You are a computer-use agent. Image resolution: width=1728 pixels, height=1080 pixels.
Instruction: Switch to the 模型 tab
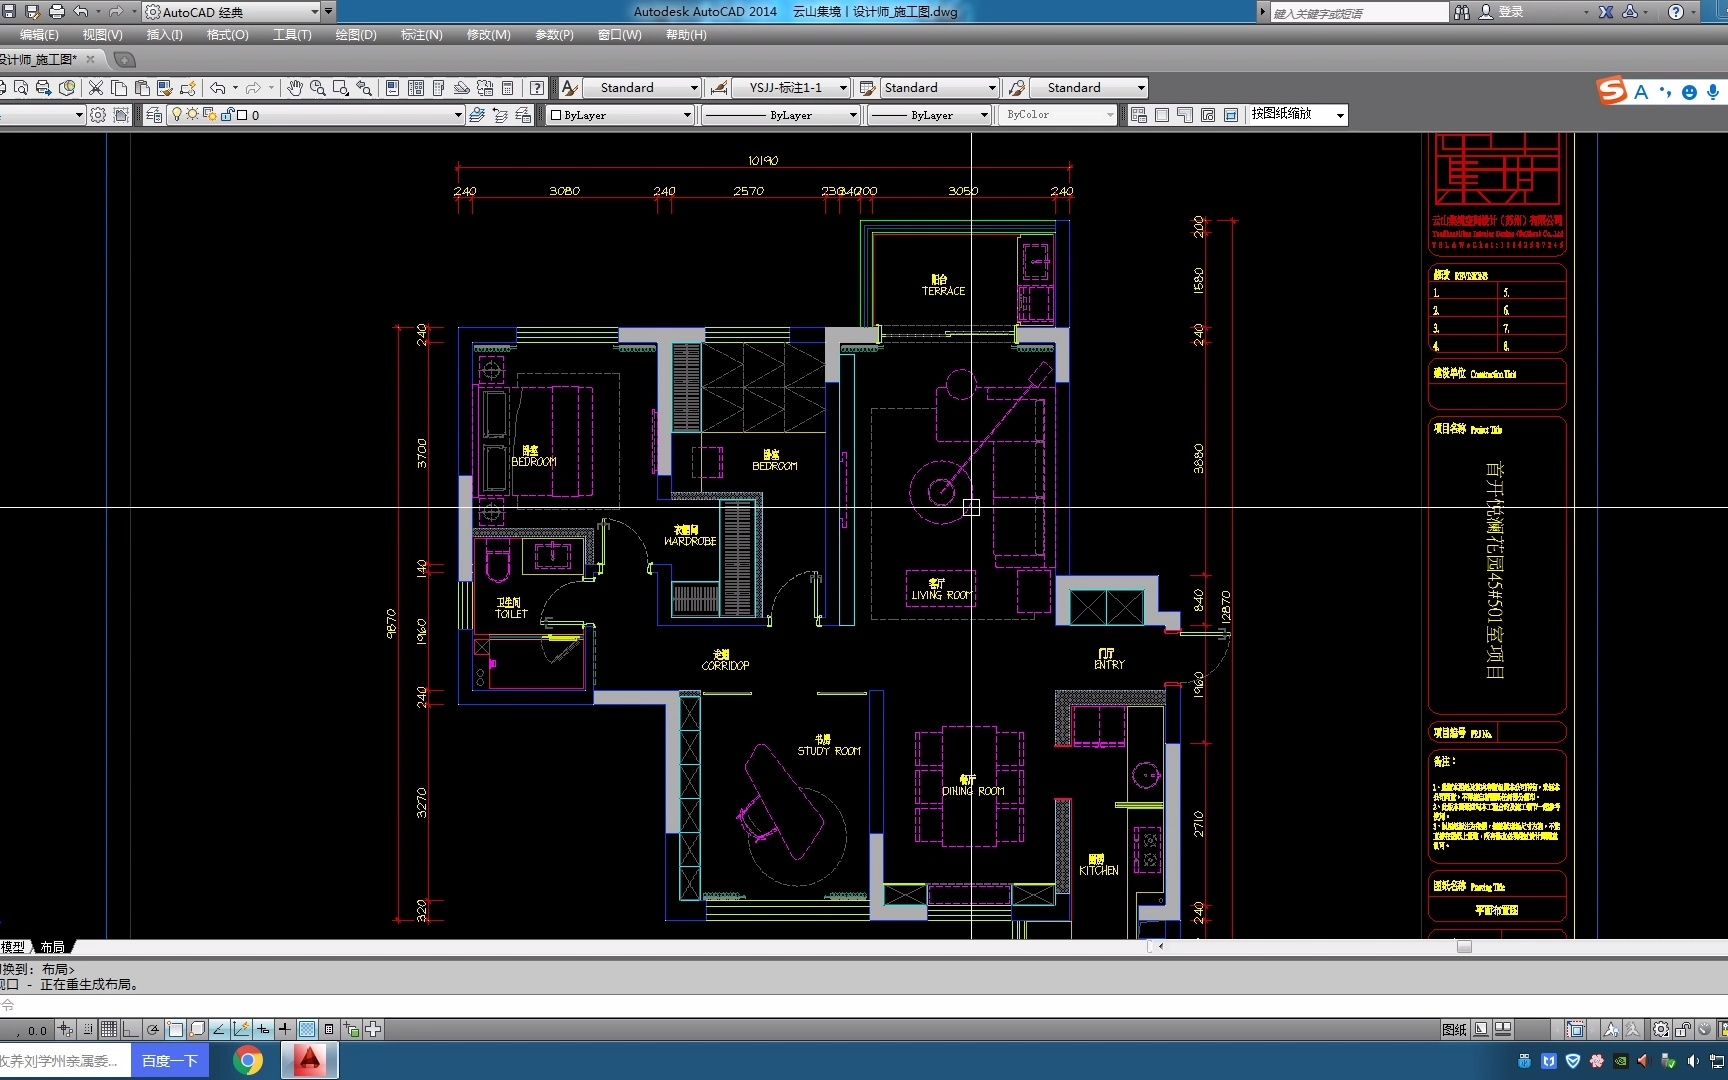coord(13,946)
